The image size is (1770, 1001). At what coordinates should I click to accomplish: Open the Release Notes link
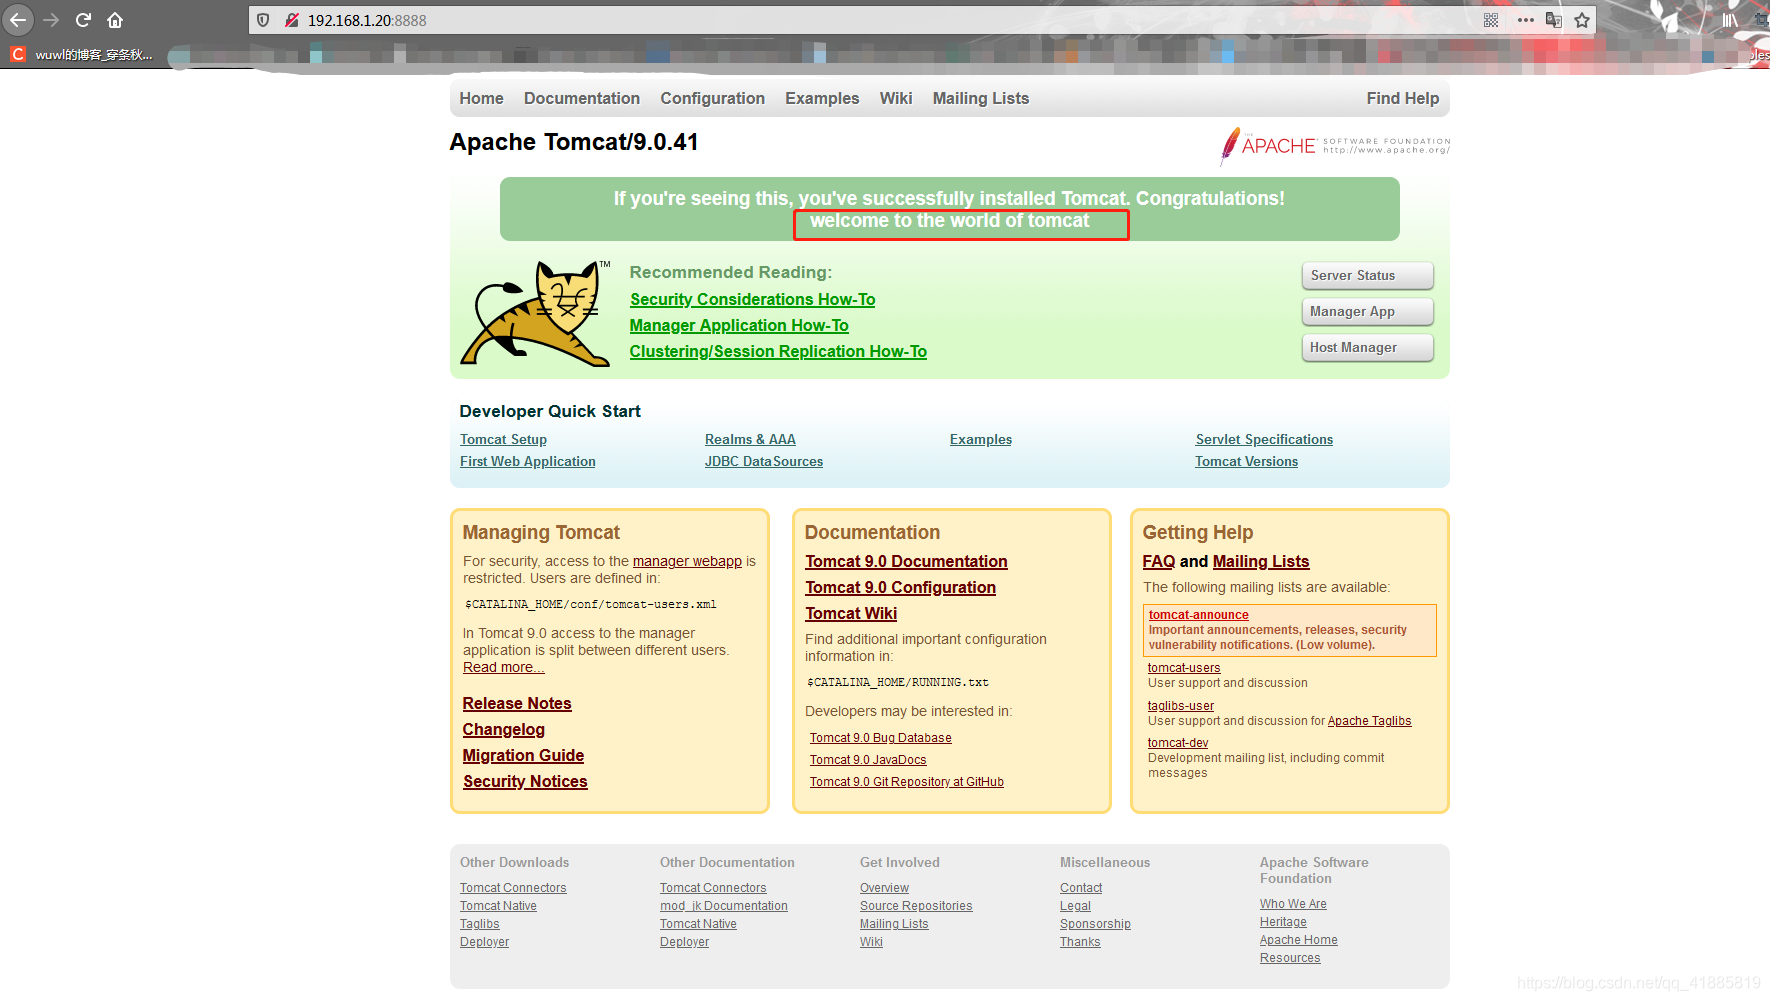click(x=517, y=704)
